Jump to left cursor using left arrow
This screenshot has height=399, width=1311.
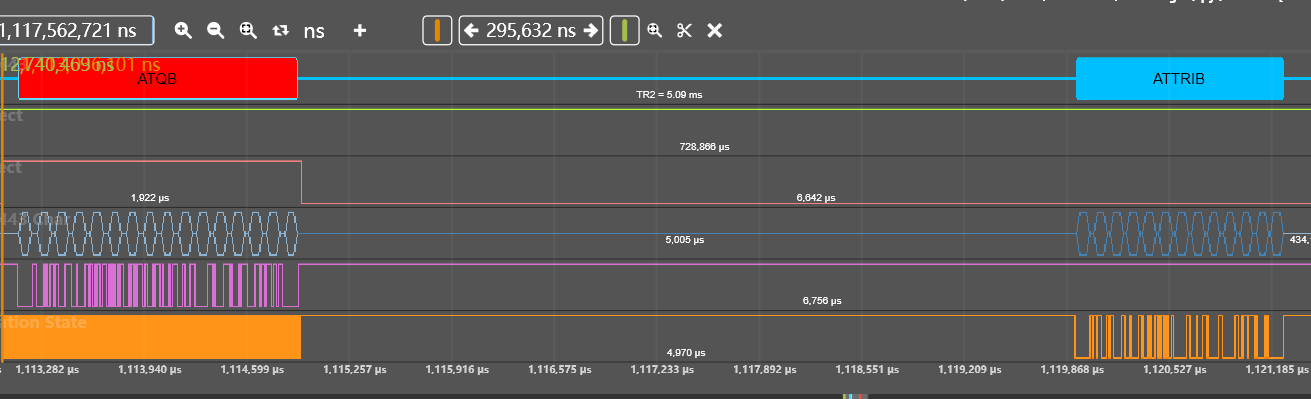471,30
